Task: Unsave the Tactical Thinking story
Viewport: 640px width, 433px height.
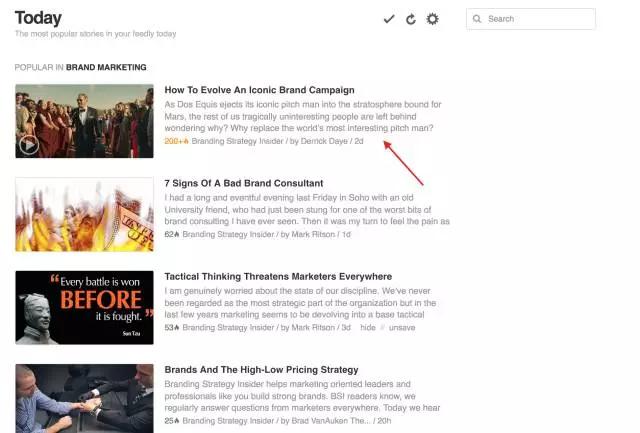Action: click(x=401, y=327)
